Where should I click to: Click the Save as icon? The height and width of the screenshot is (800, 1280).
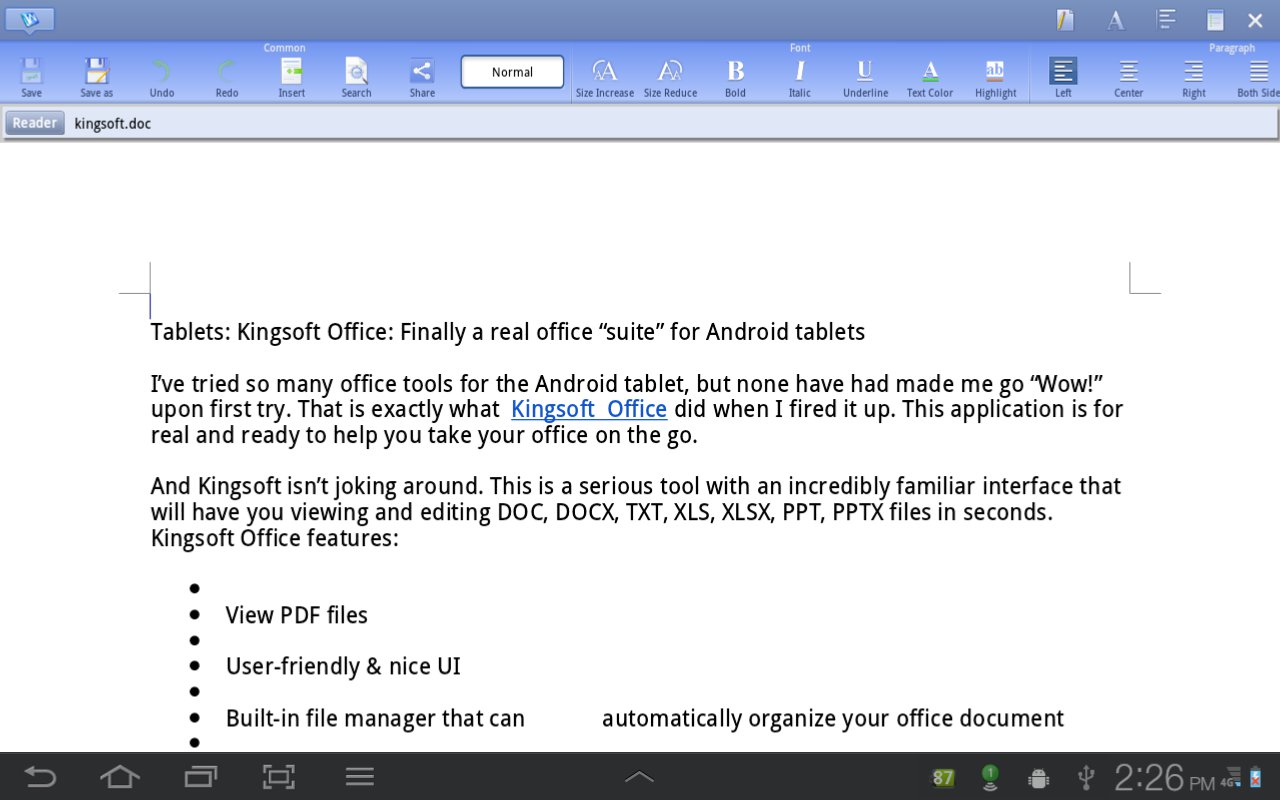96,76
